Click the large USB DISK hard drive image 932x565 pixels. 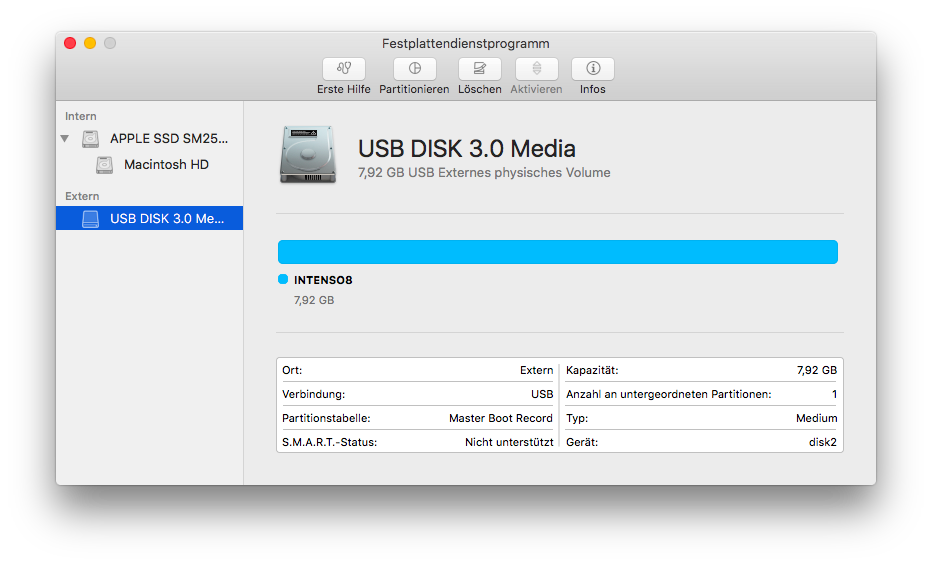point(309,155)
